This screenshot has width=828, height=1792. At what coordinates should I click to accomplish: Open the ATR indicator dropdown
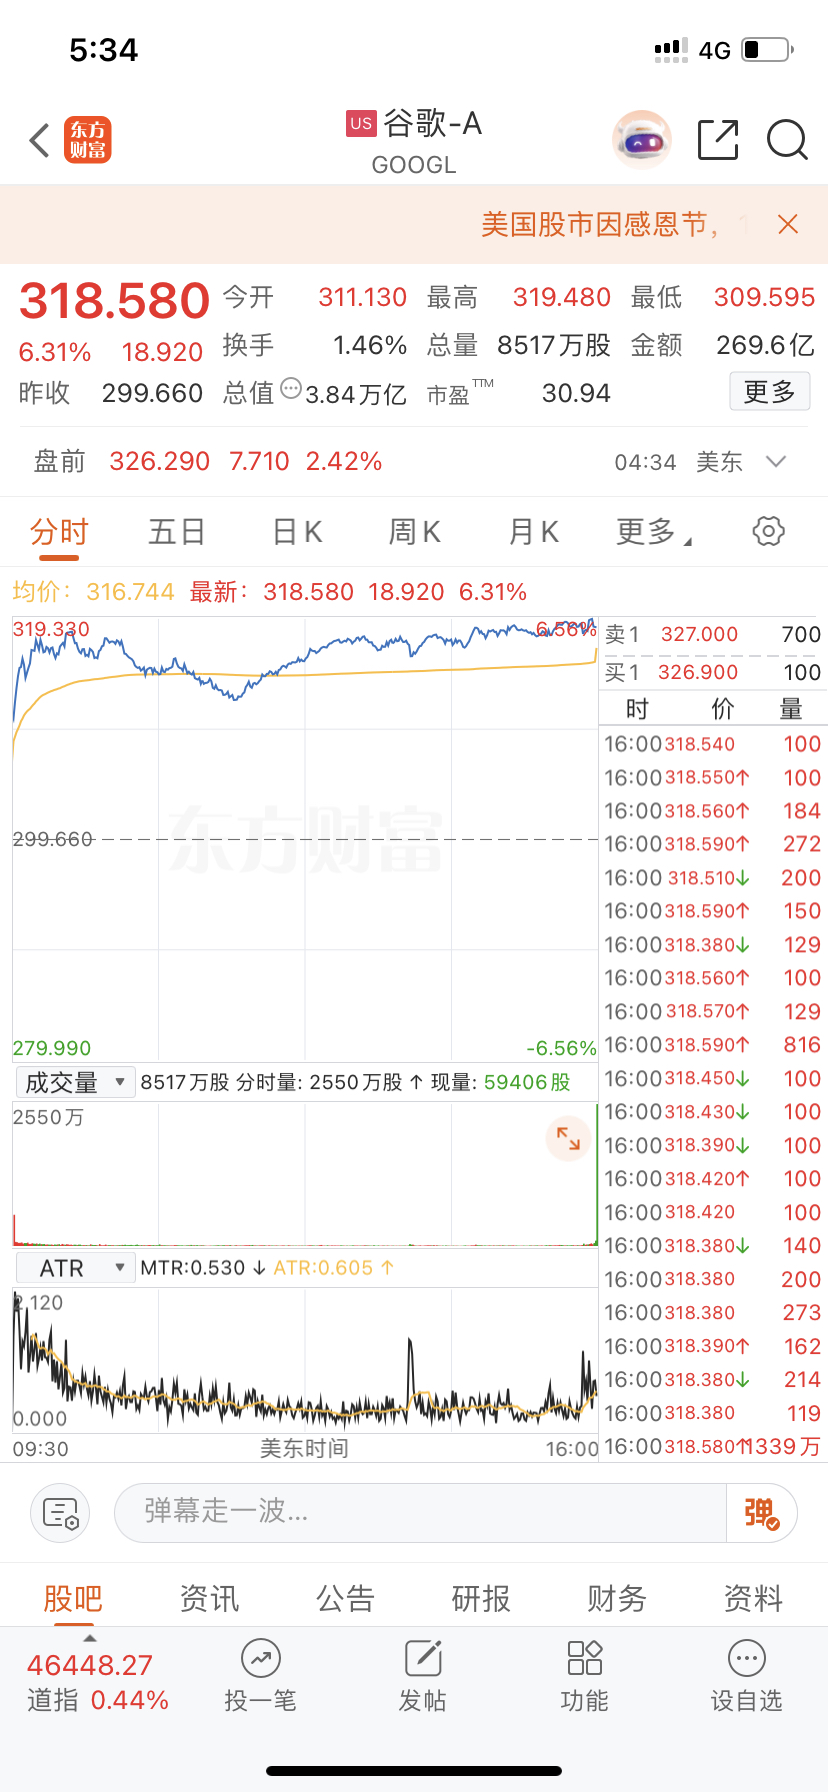coord(75,1268)
